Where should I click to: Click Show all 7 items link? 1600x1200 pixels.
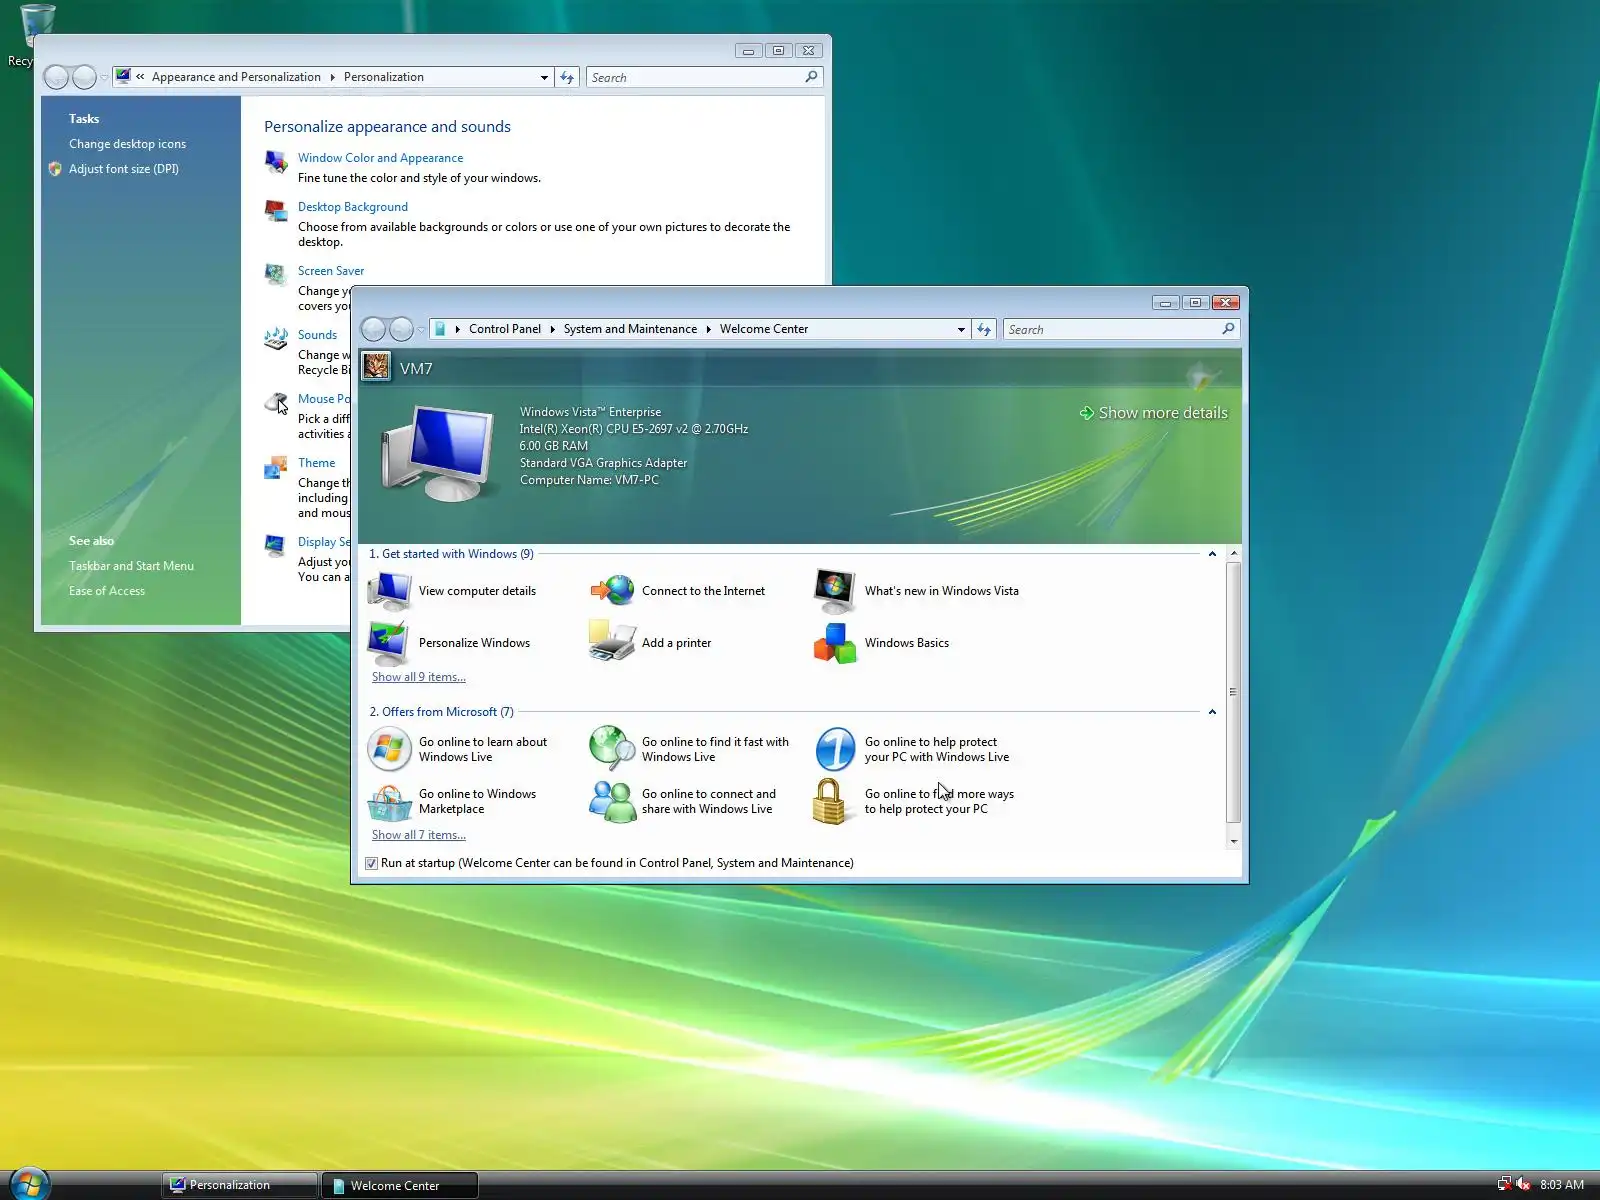[x=419, y=835]
